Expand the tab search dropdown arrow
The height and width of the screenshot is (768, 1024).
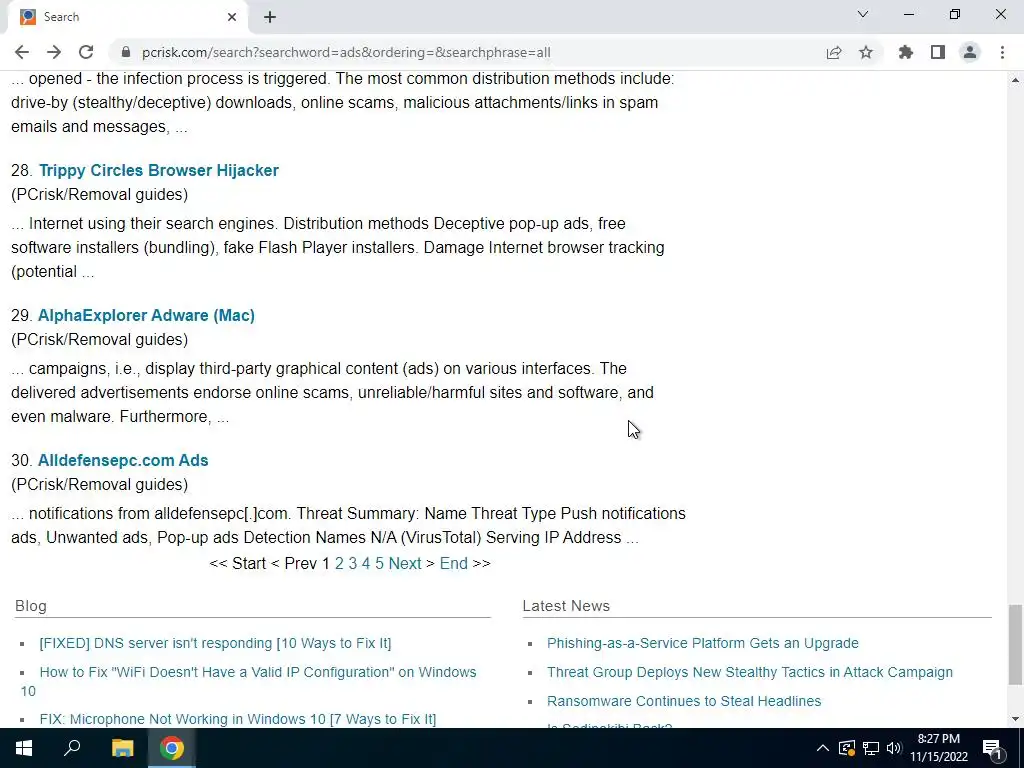coord(863,14)
